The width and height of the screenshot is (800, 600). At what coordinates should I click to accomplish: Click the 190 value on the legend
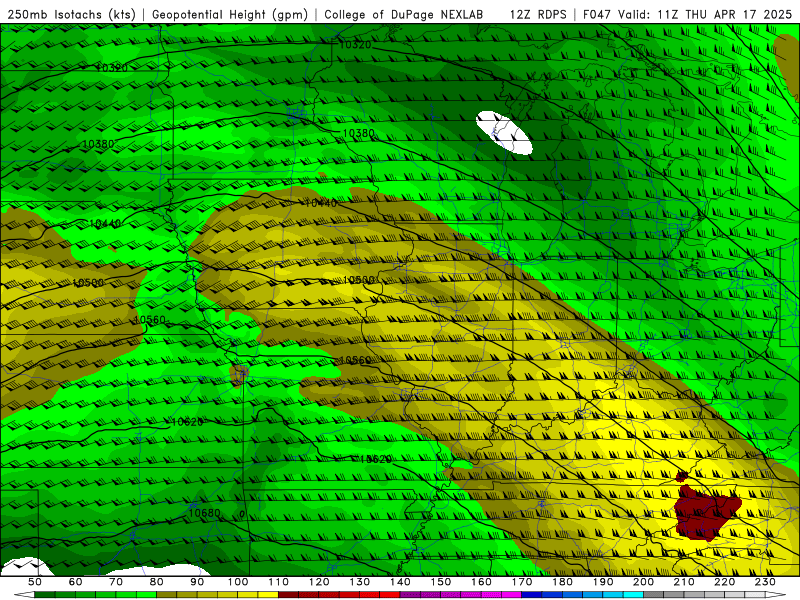(x=603, y=582)
